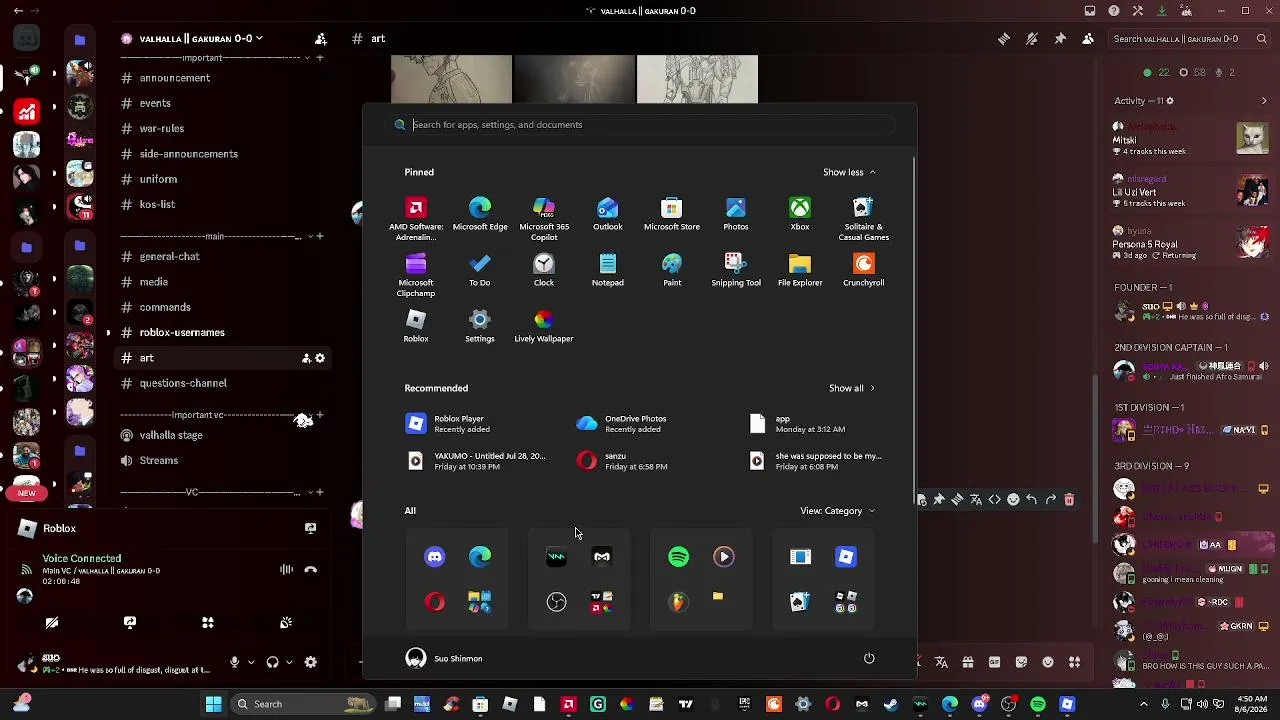Mute the Discord microphone
This screenshot has height=720, width=1280.
[x=234, y=662]
